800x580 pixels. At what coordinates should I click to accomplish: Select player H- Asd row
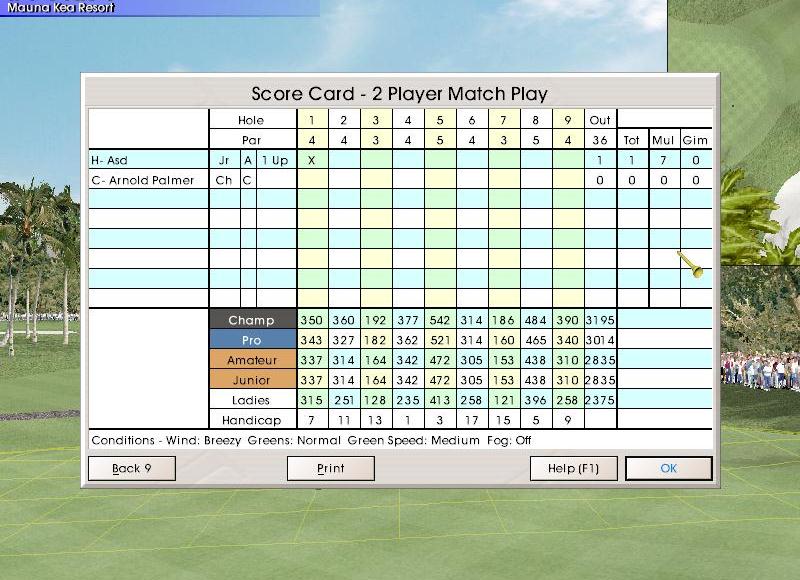pos(148,160)
